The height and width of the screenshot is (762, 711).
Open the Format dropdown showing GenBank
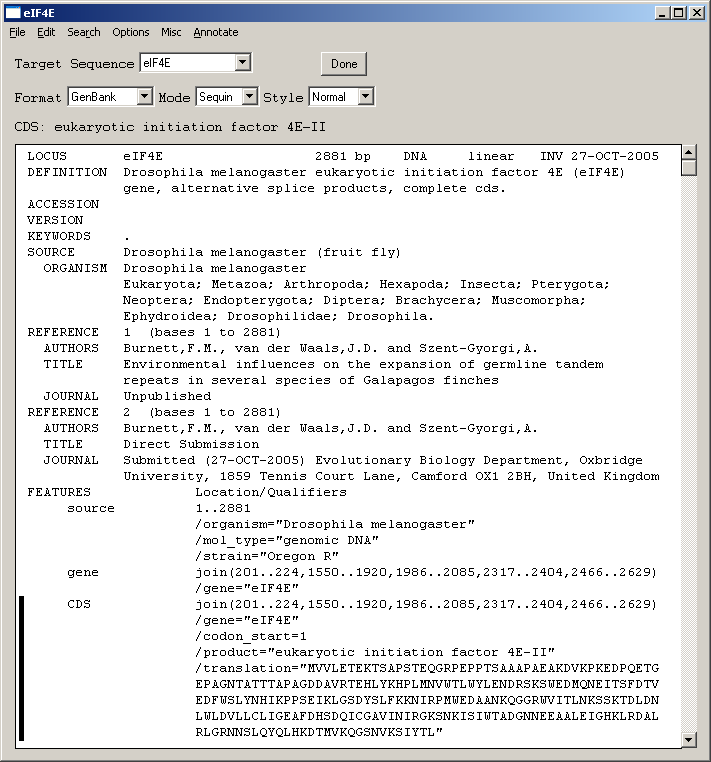(143, 97)
